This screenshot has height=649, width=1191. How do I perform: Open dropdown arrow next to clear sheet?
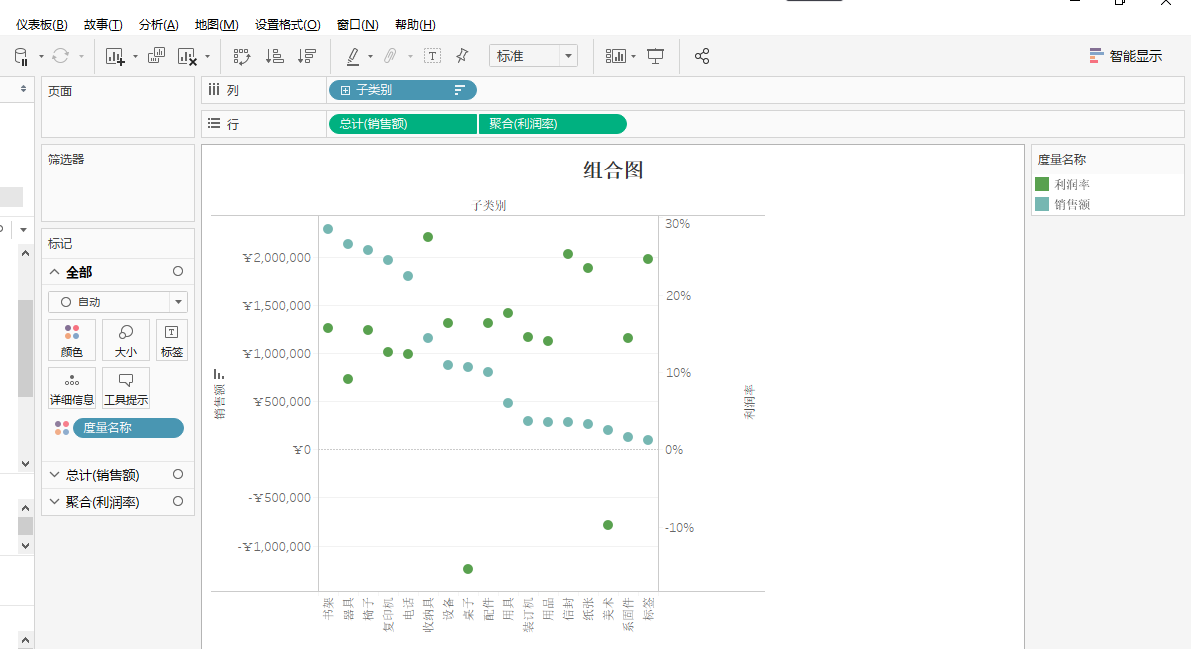[x=207, y=56]
